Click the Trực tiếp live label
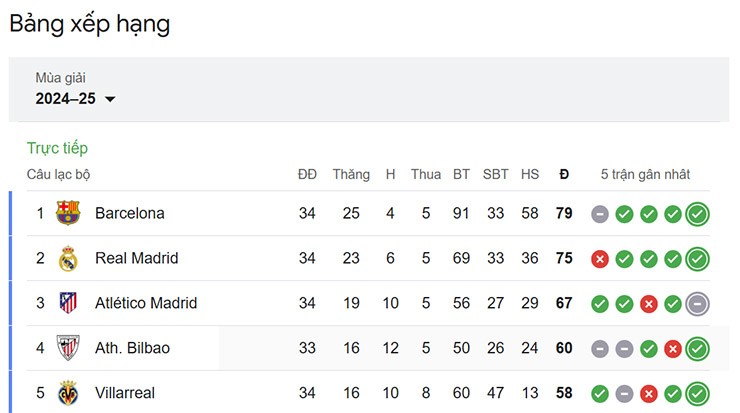The height and width of the screenshot is (413, 740). pos(57,148)
